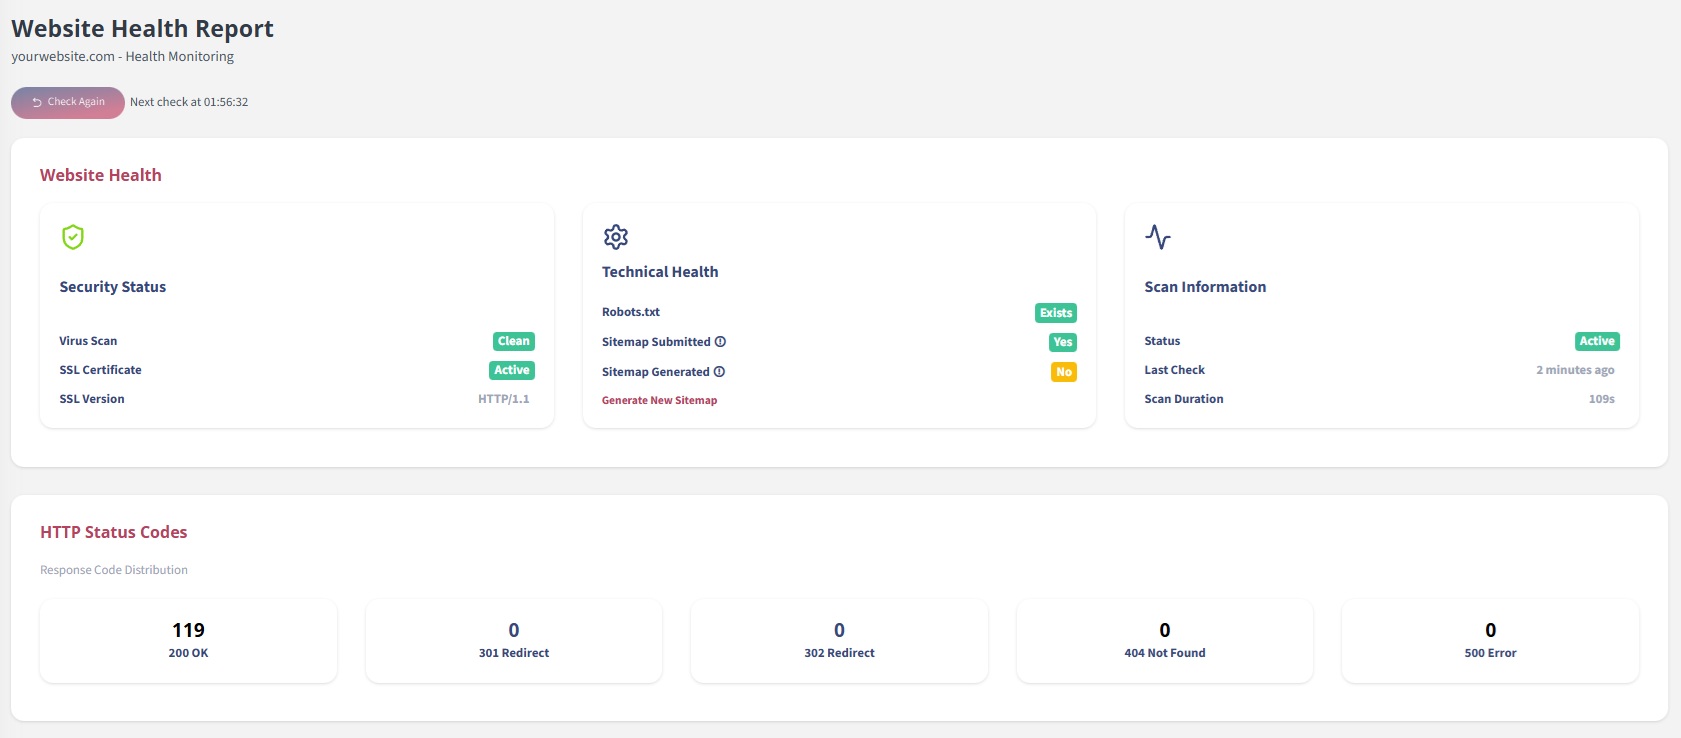
Task: Click the Active scan status badge
Action: 1596,341
